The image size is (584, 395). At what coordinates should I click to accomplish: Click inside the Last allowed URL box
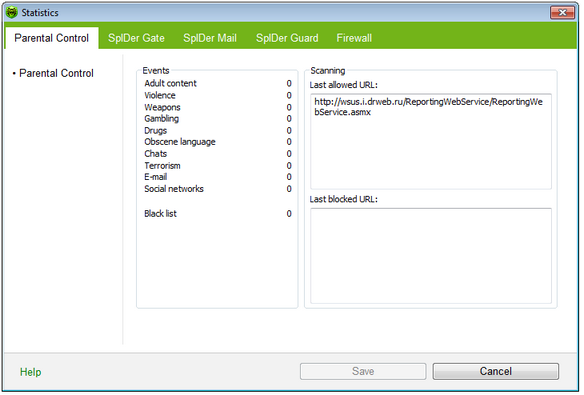[x=431, y=141]
